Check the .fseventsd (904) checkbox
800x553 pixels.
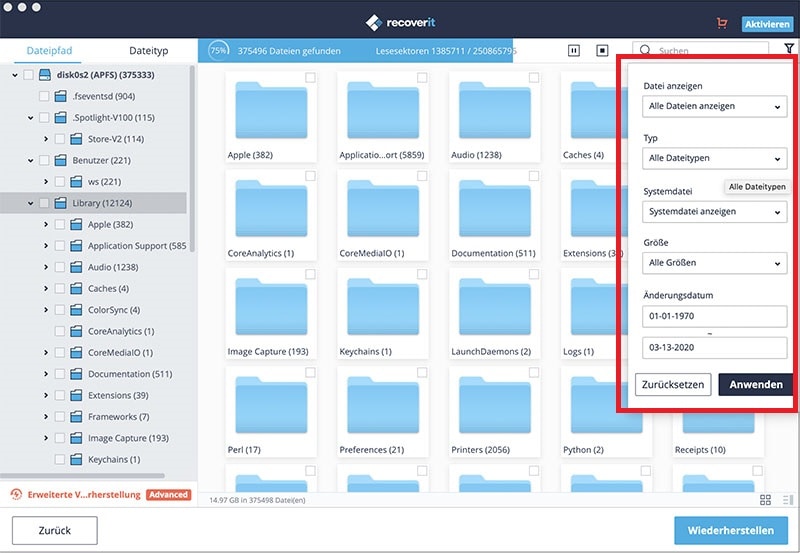click(44, 96)
